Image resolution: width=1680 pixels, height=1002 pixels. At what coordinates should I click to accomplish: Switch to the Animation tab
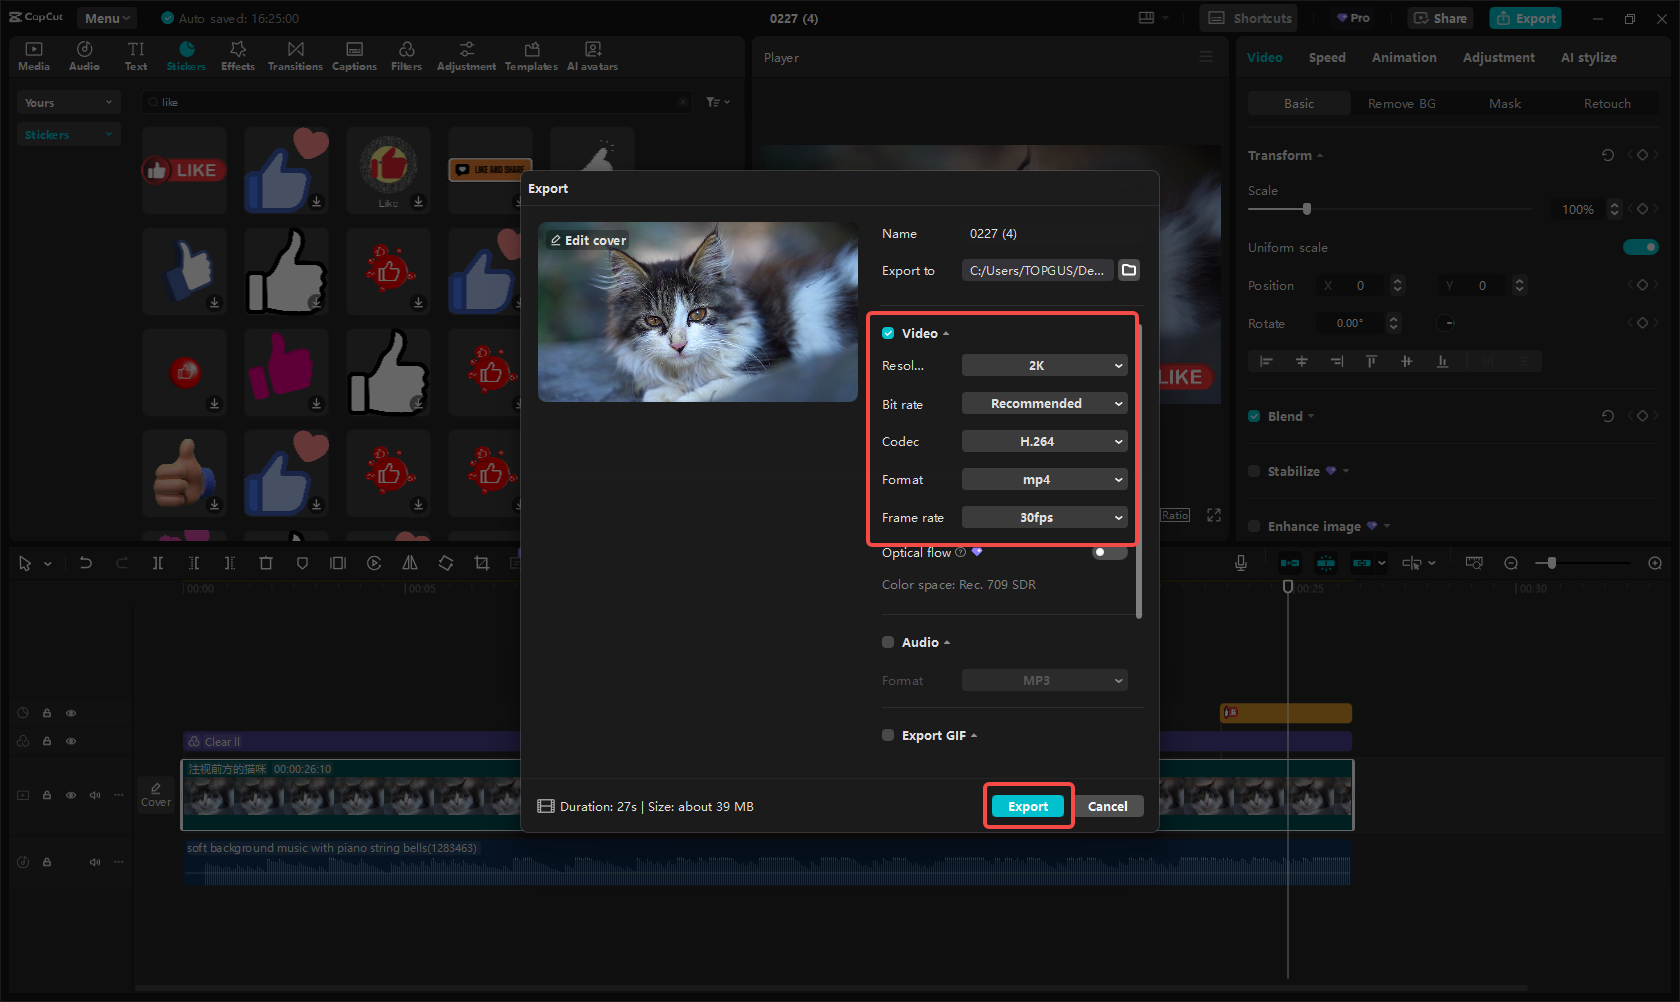click(1403, 57)
